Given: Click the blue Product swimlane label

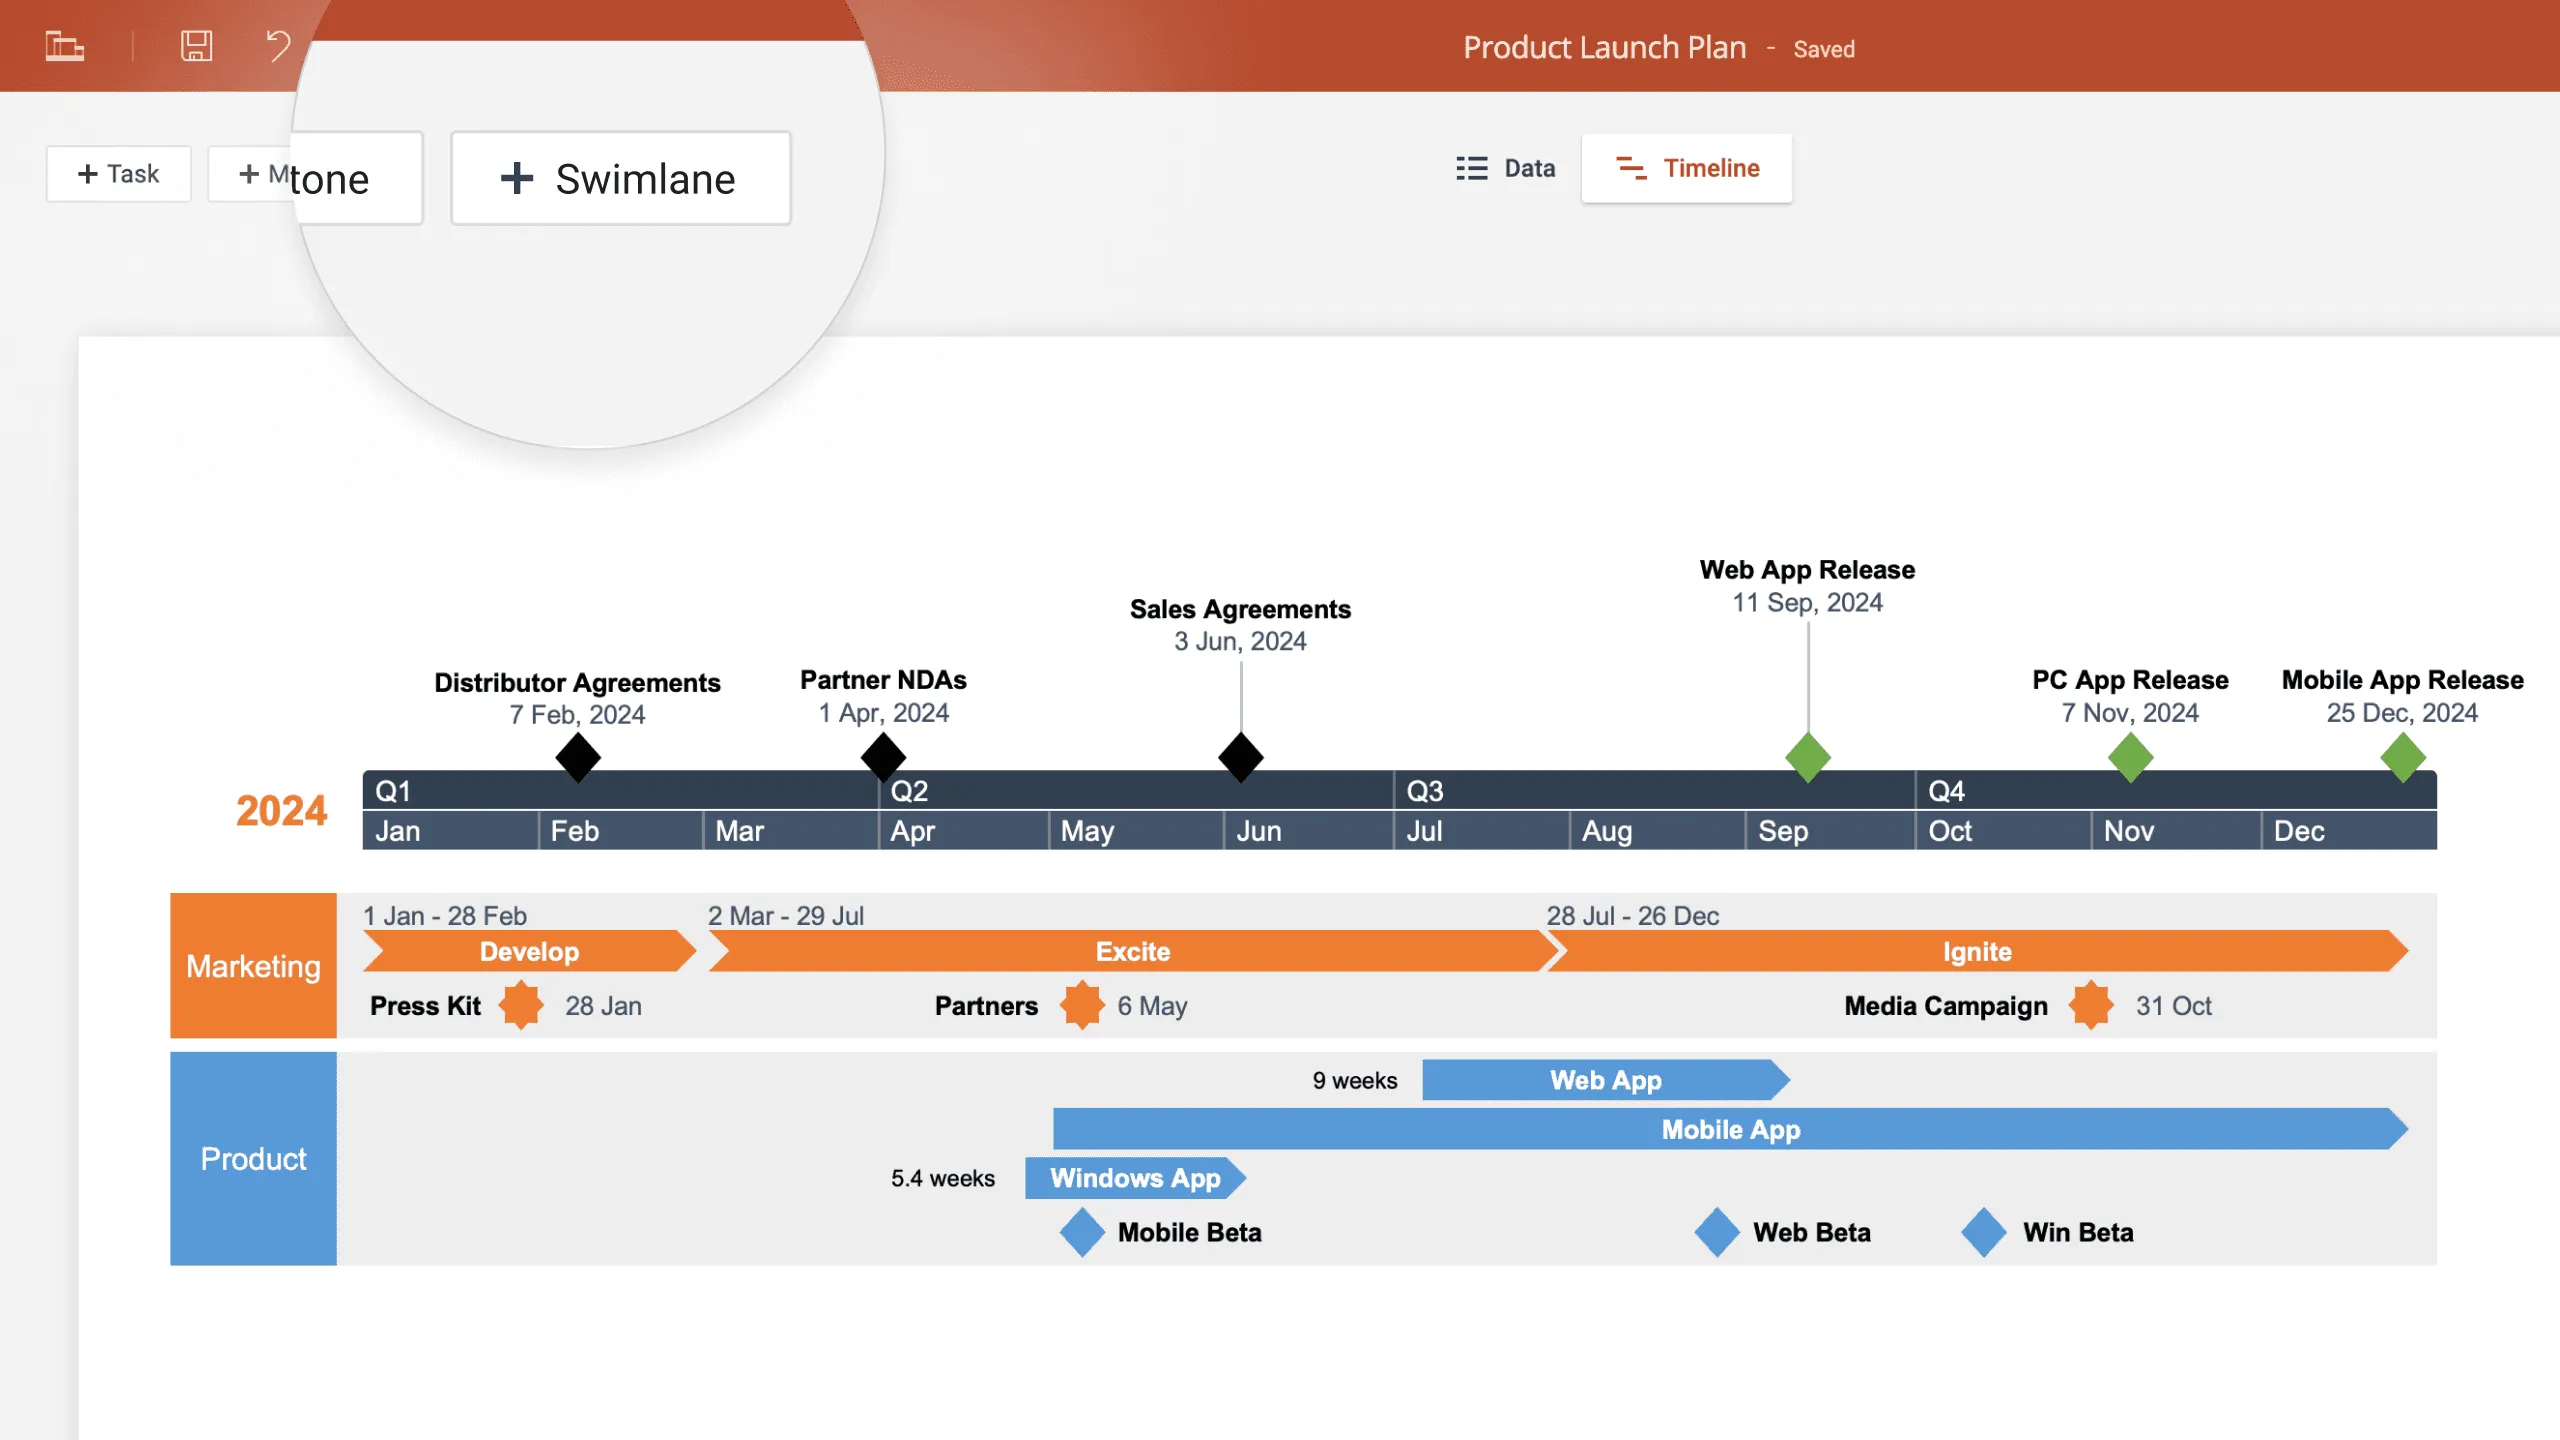Looking at the screenshot, I should coord(251,1157).
